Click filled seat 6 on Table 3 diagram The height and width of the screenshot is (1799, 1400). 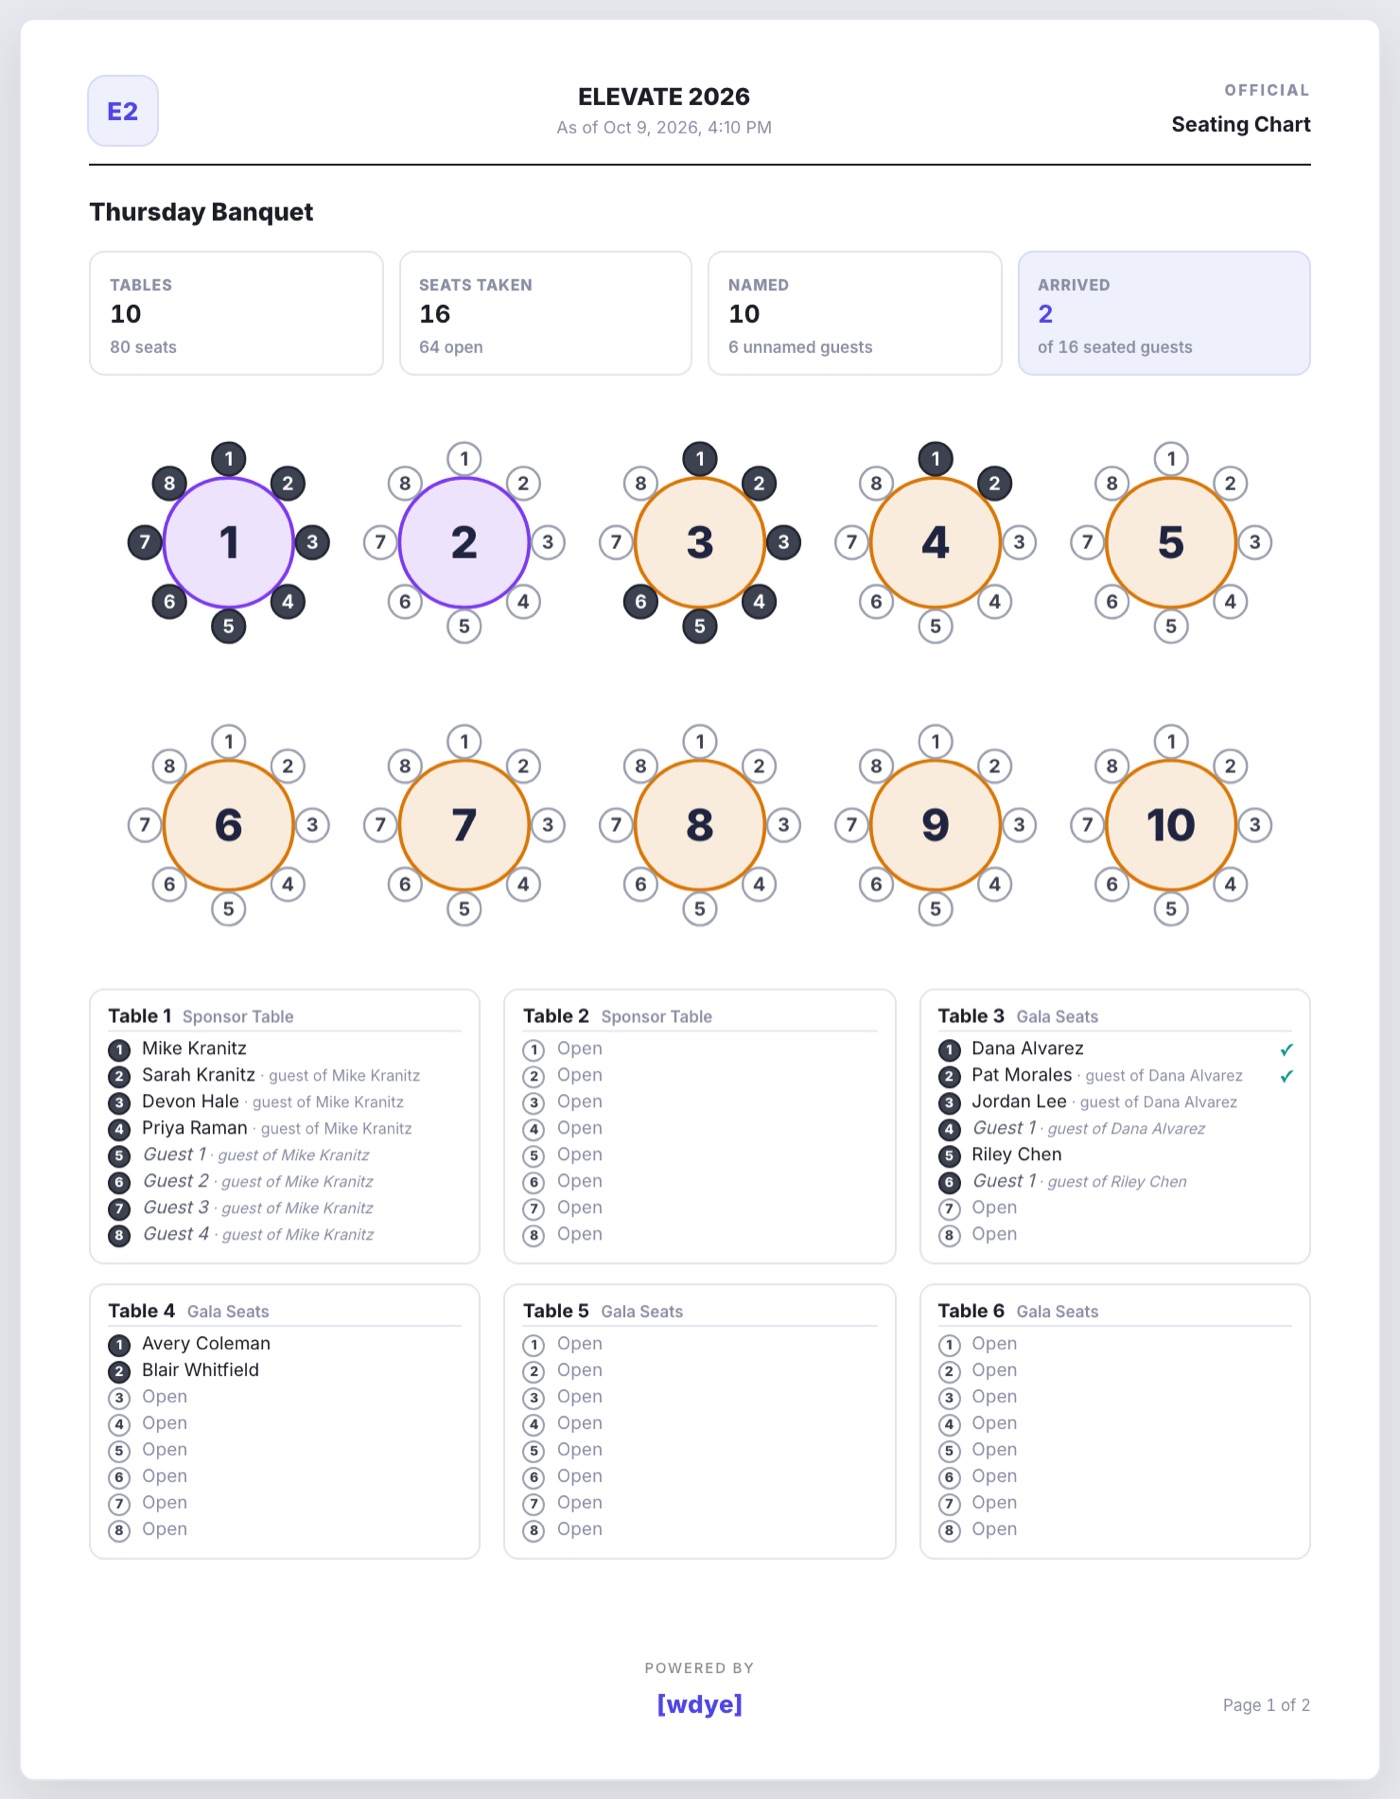tap(641, 602)
